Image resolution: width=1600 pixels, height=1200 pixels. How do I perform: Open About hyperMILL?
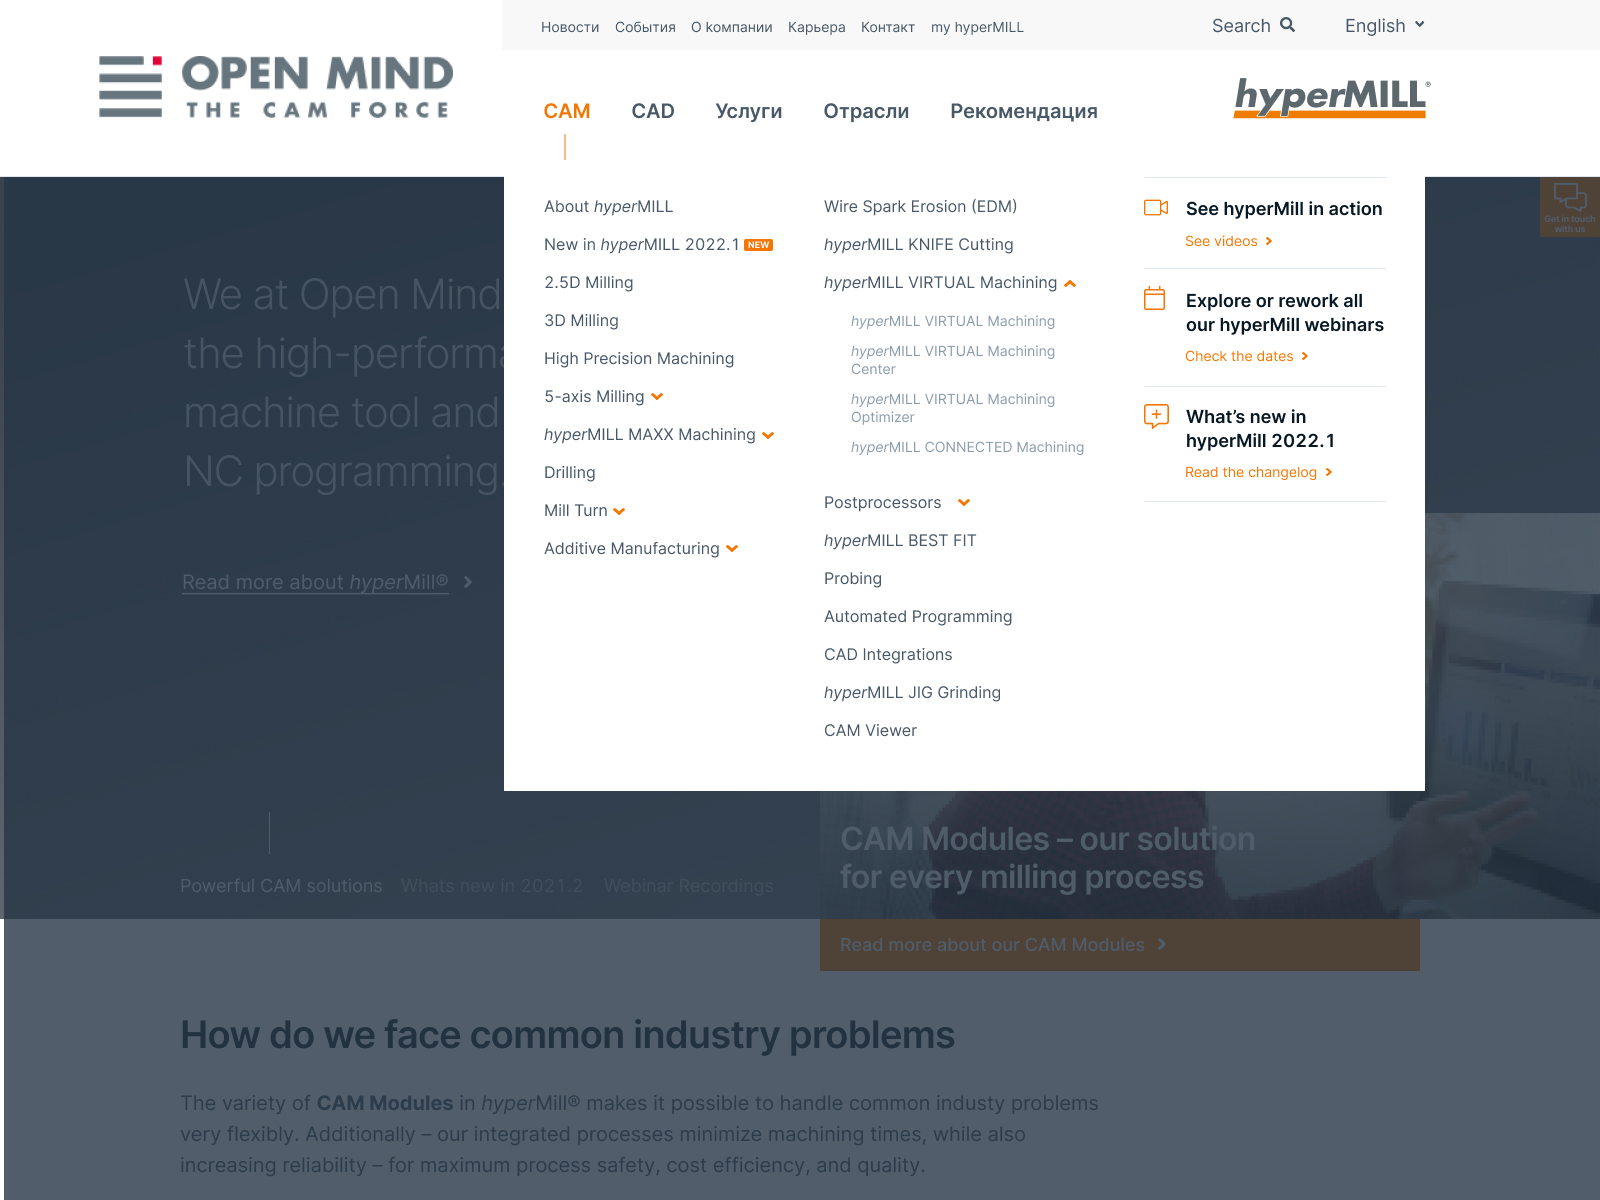click(x=608, y=207)
